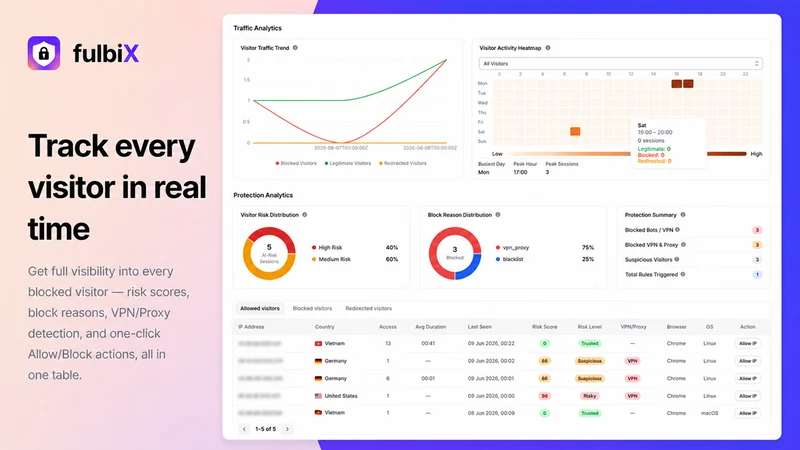Click the Country column header

tap(324, 327)
